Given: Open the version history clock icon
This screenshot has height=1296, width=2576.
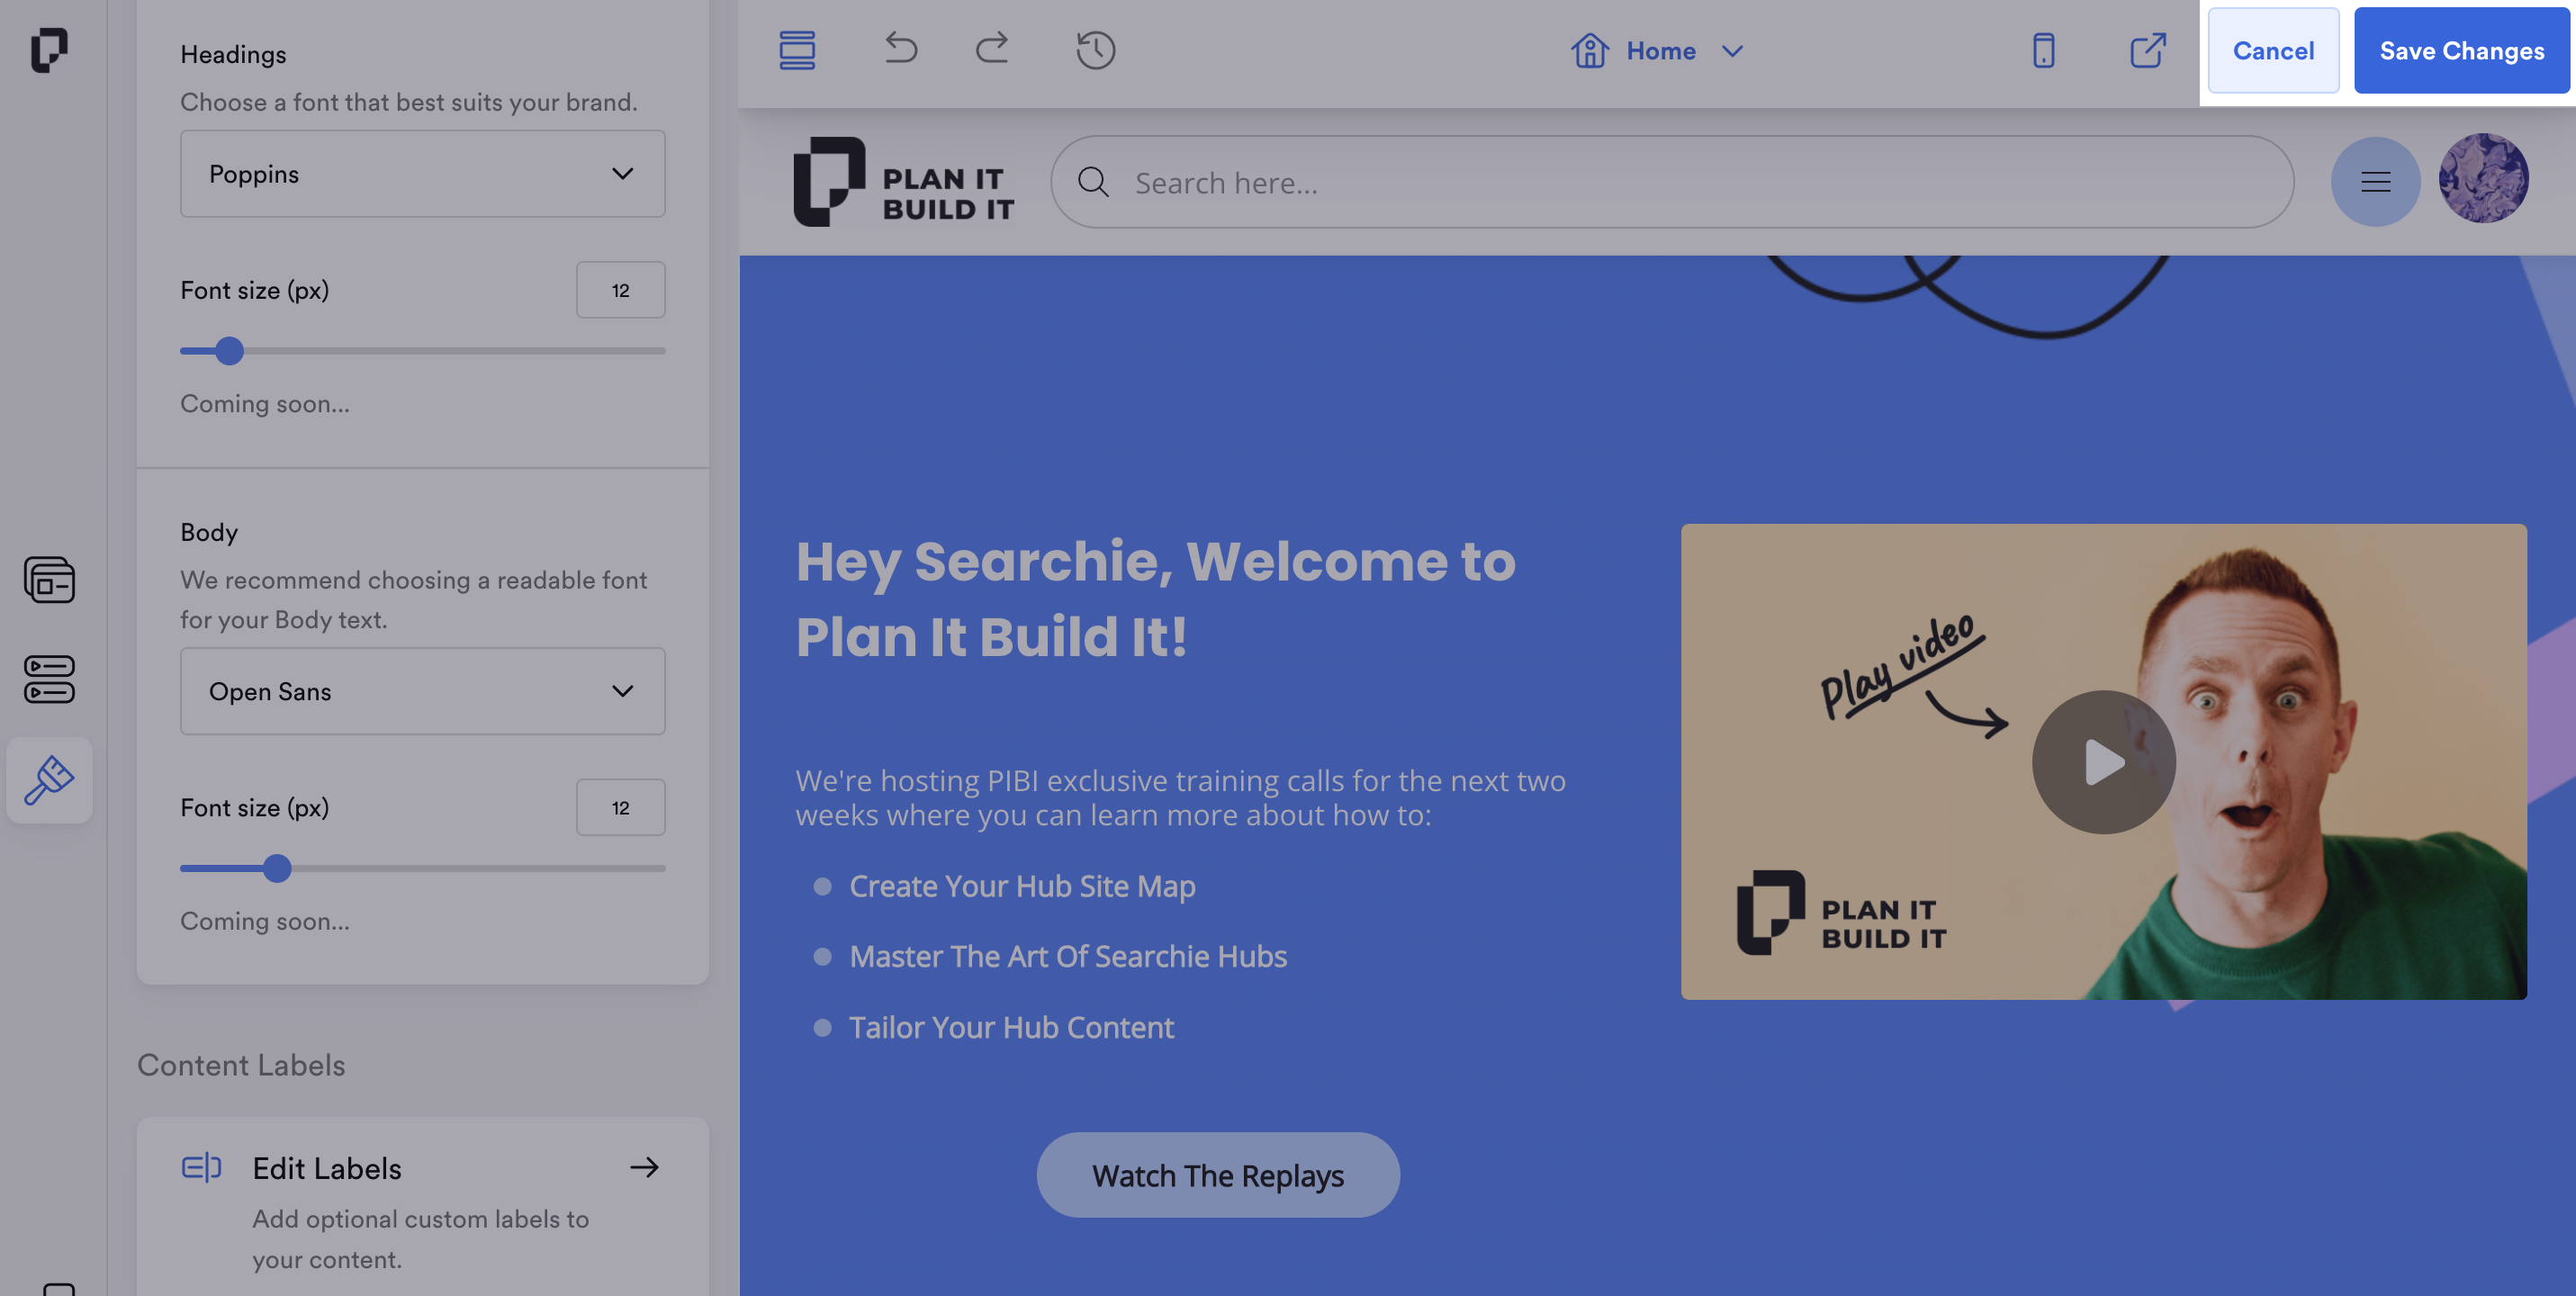Looking at the screenshot, I should pyautogui.click(x=1095, y=50).
